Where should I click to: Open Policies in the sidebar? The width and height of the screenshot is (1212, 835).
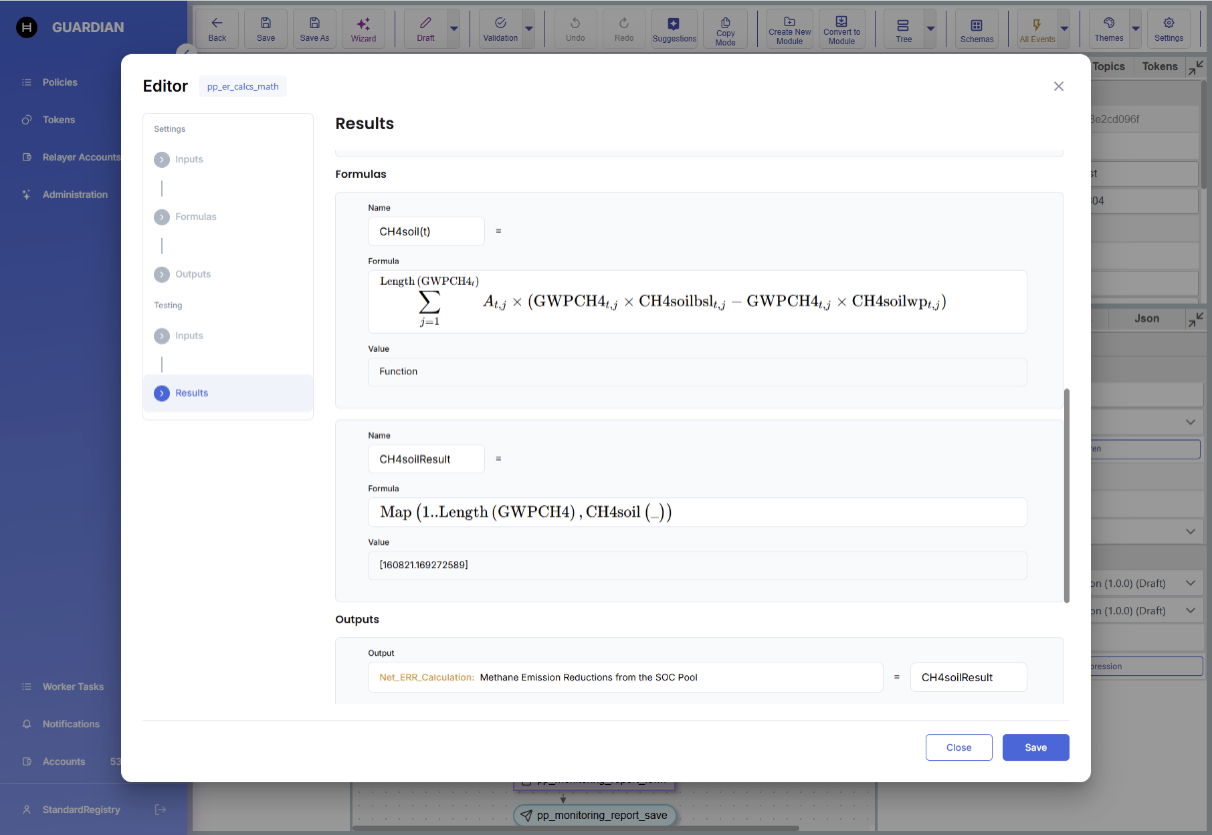pos(60,82)
